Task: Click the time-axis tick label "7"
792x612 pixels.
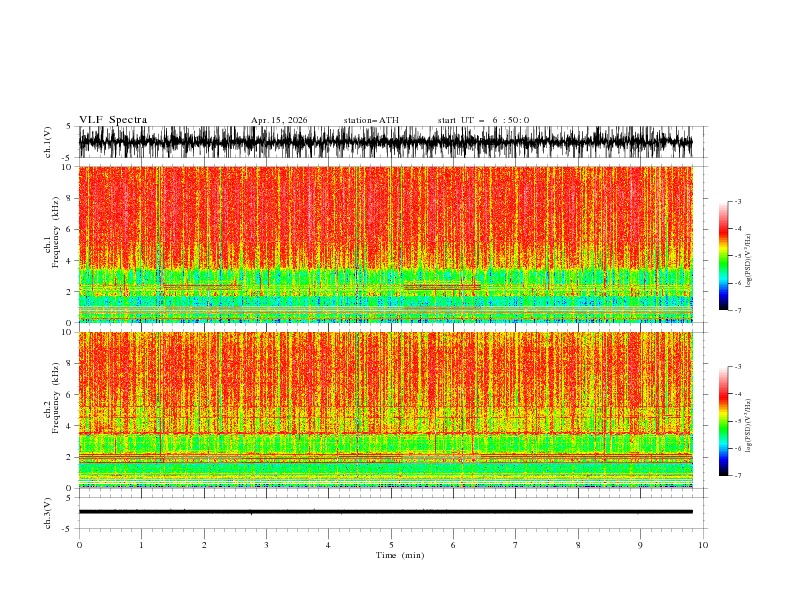Action: 515,545
